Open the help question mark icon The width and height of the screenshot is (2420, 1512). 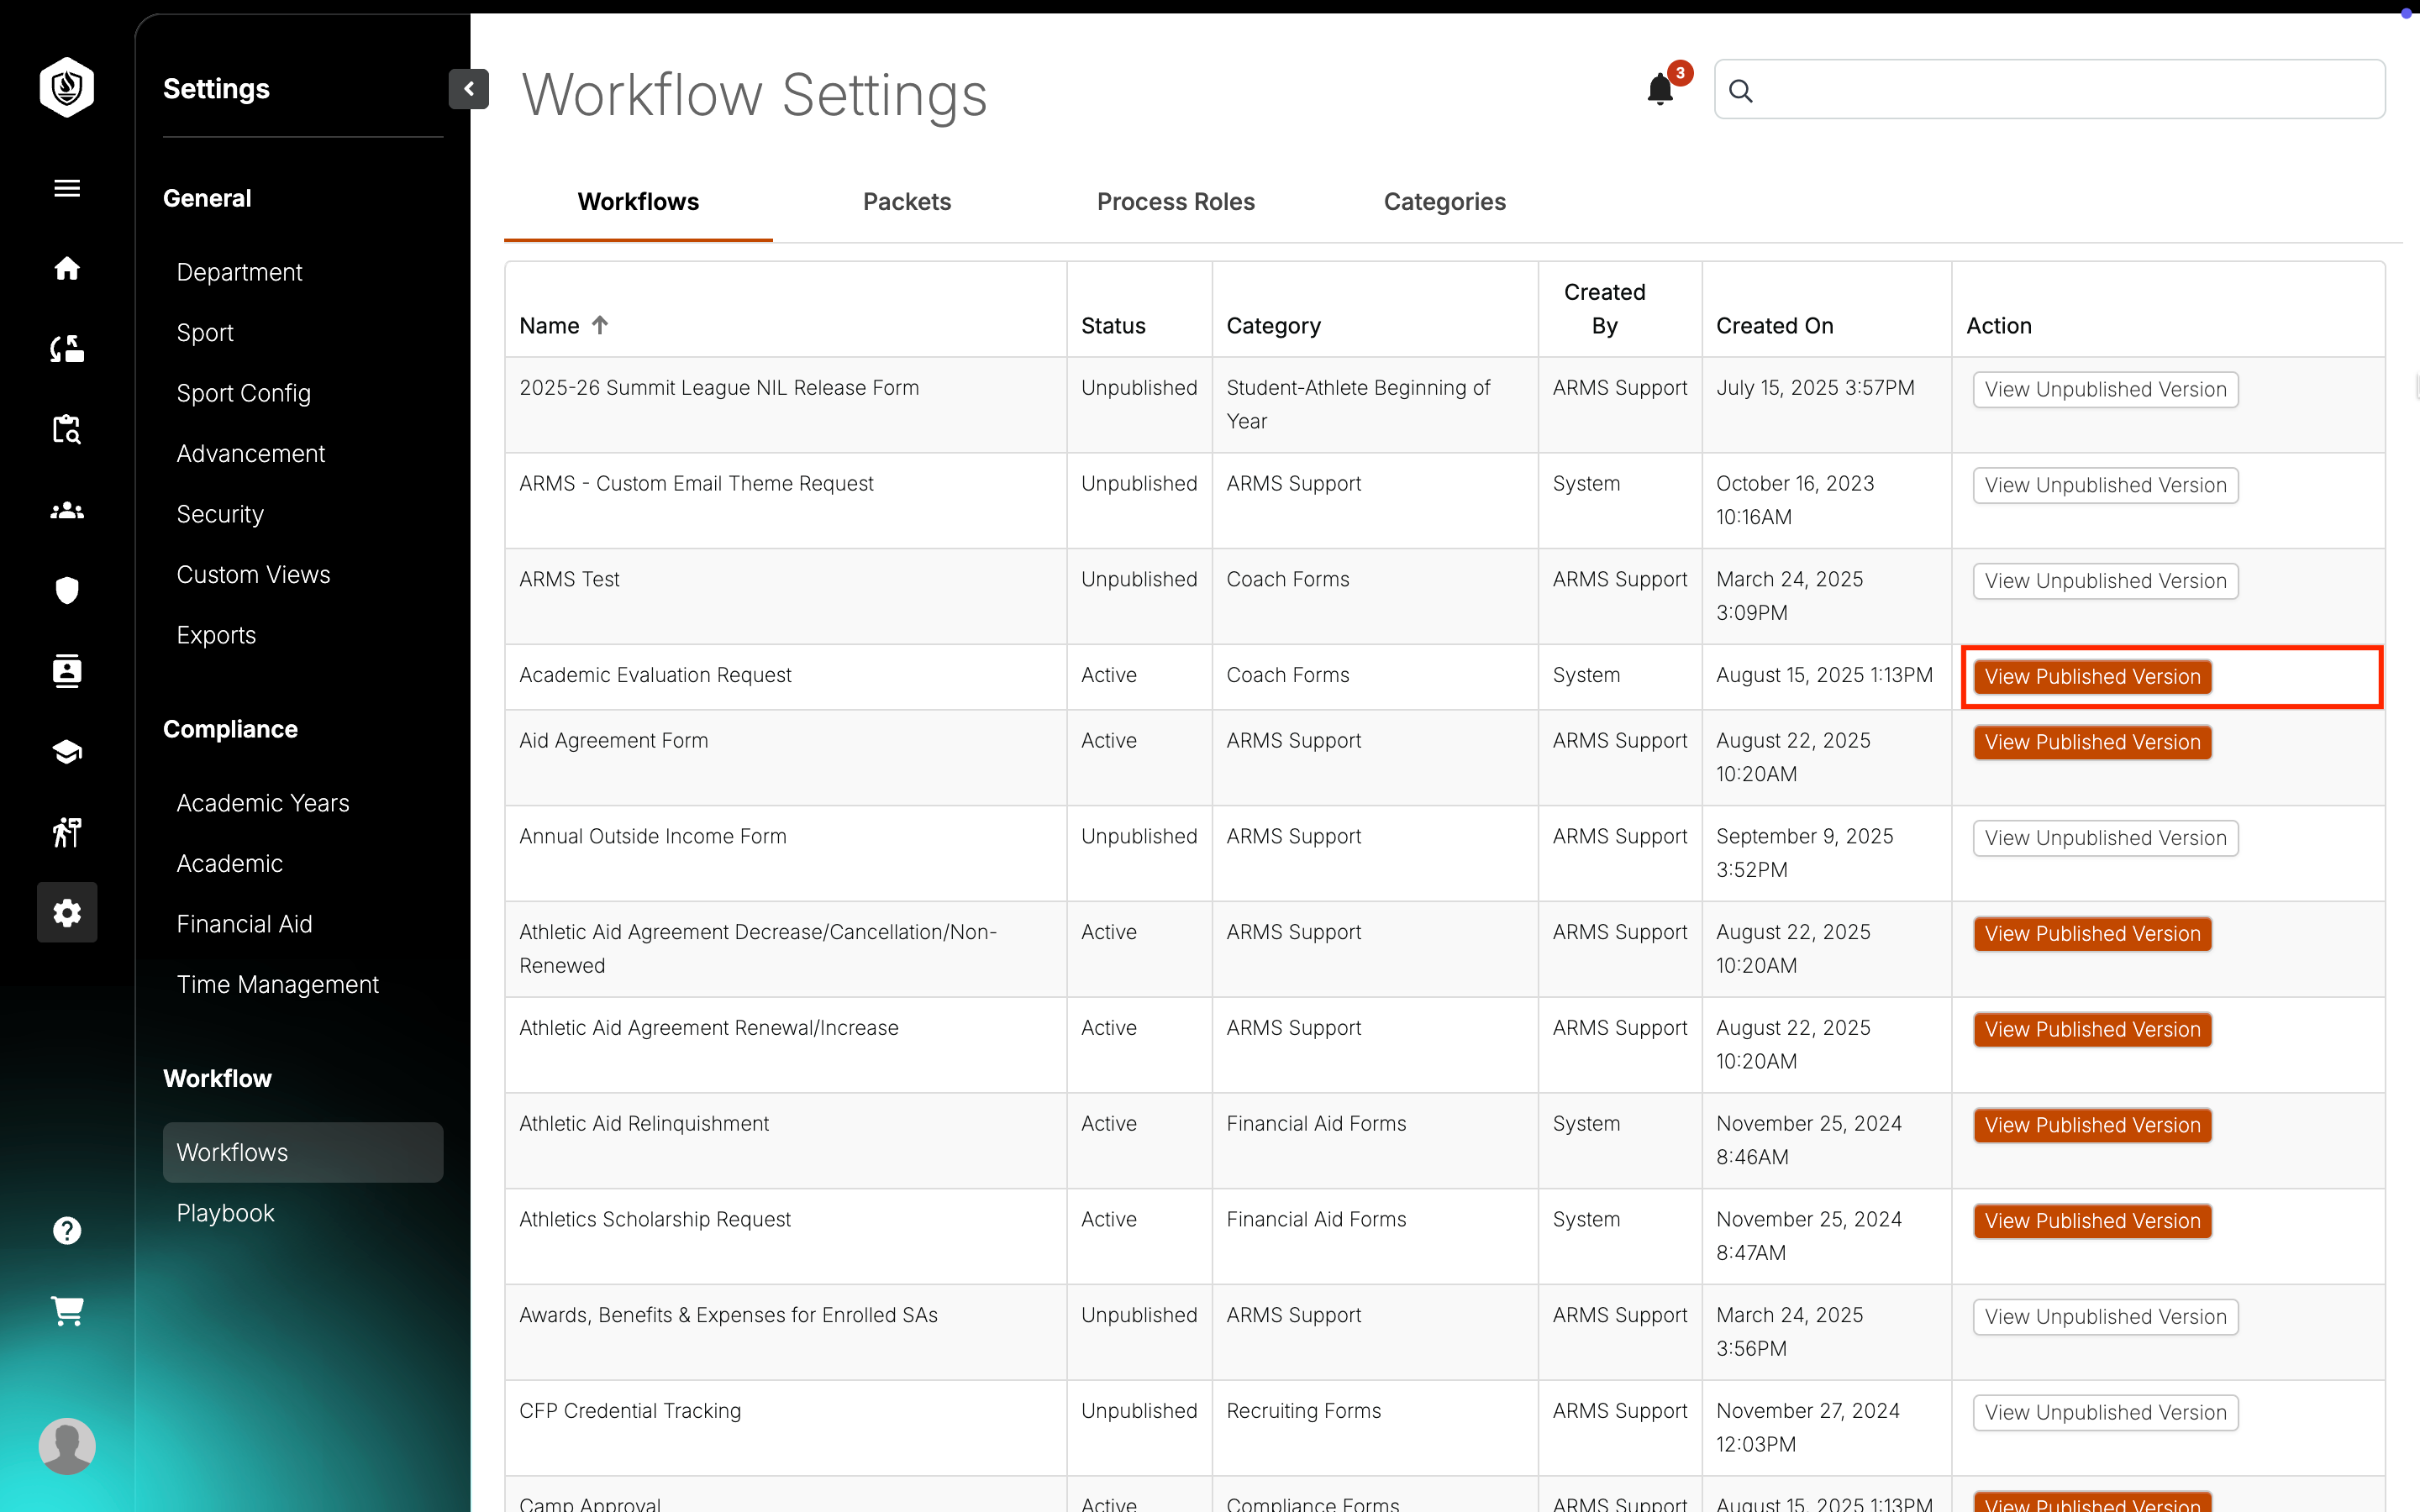click(x=67, y=1230)
